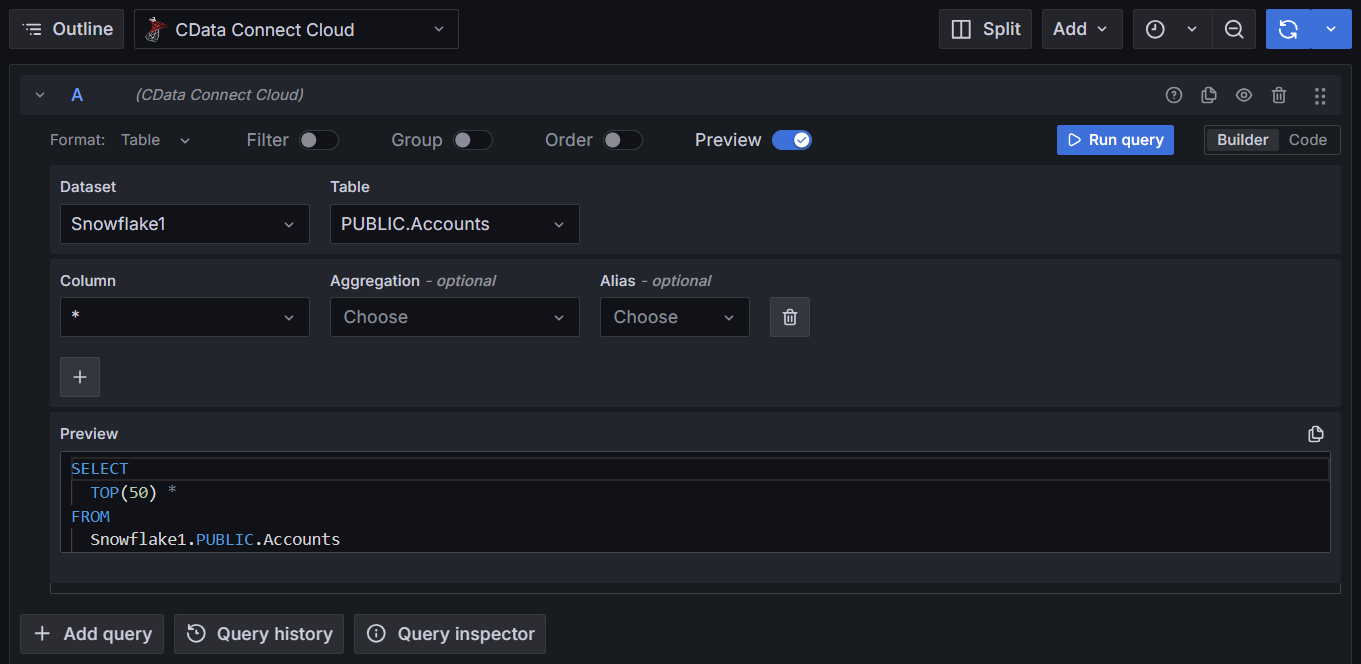This screenshot has height=664, width=1361.
Task: Open the Outline panel
Action: pyautogui.click(x=67, y=29)
